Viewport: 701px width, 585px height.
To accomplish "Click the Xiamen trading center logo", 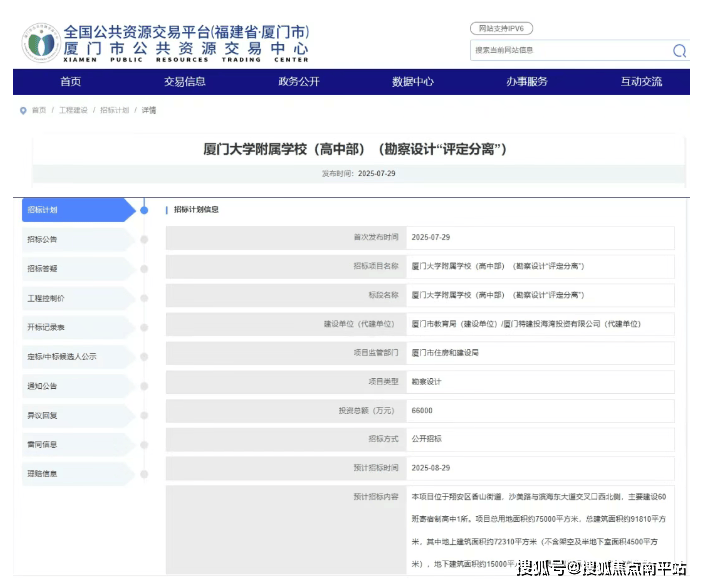I will (x=42, y=43).
